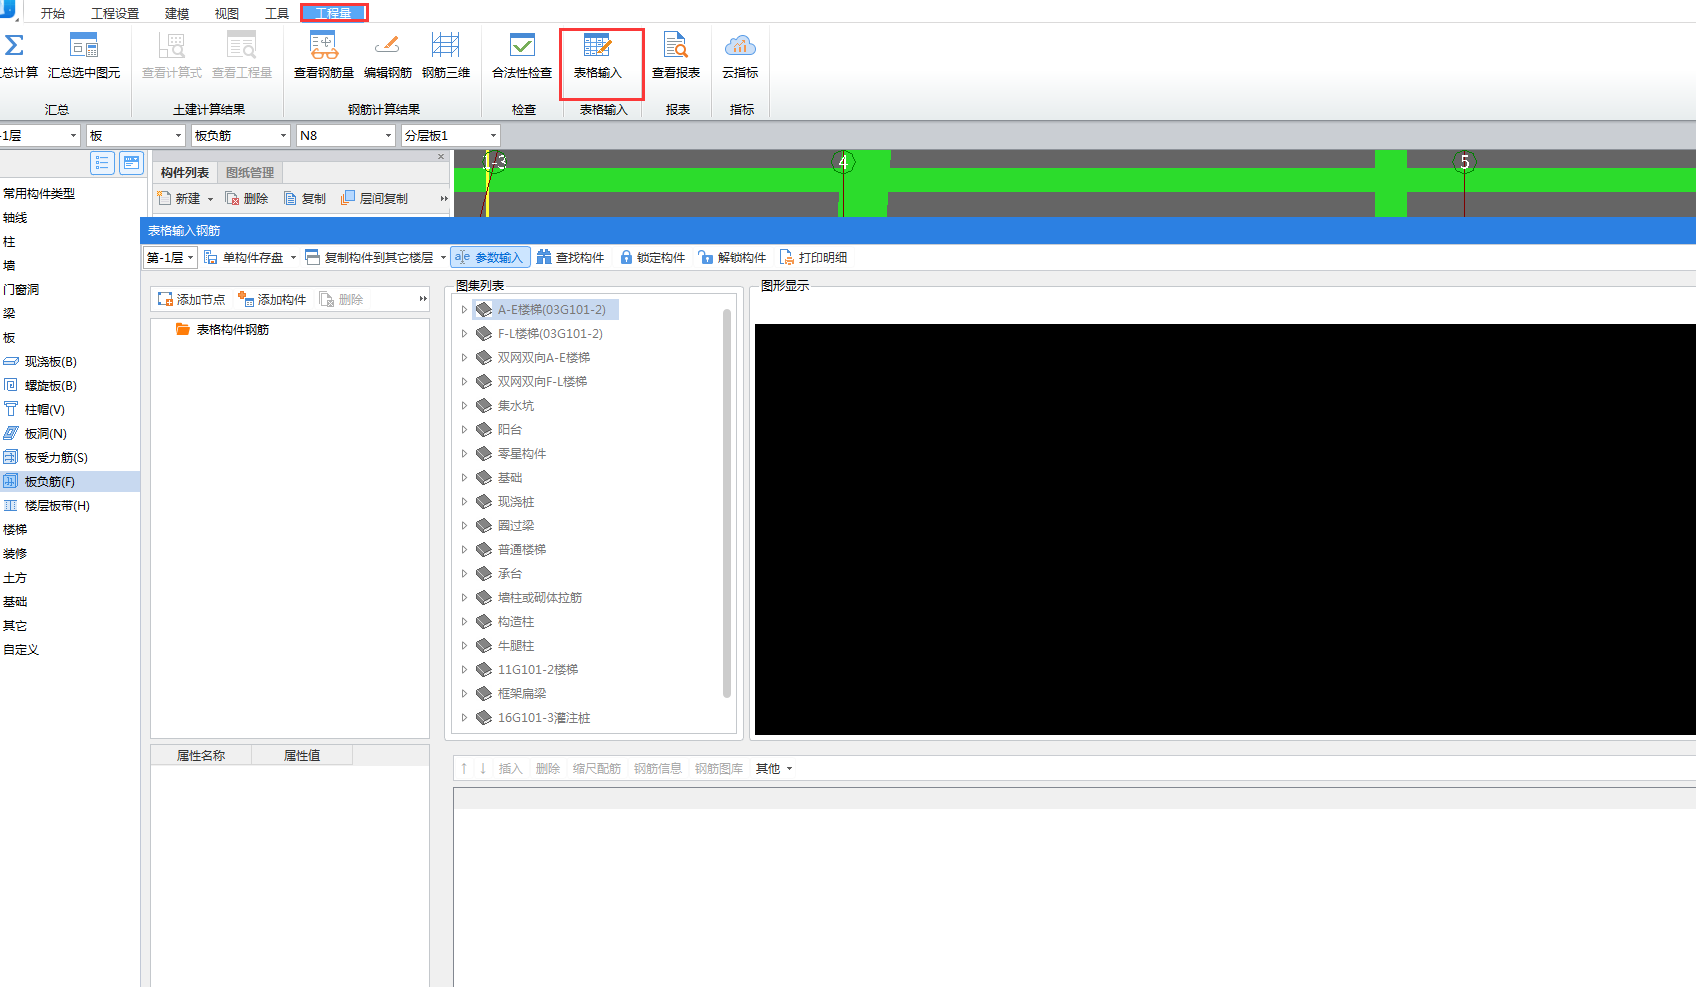
Task: Switch to 构件列表 tab
Action: [x=185, y=172]
